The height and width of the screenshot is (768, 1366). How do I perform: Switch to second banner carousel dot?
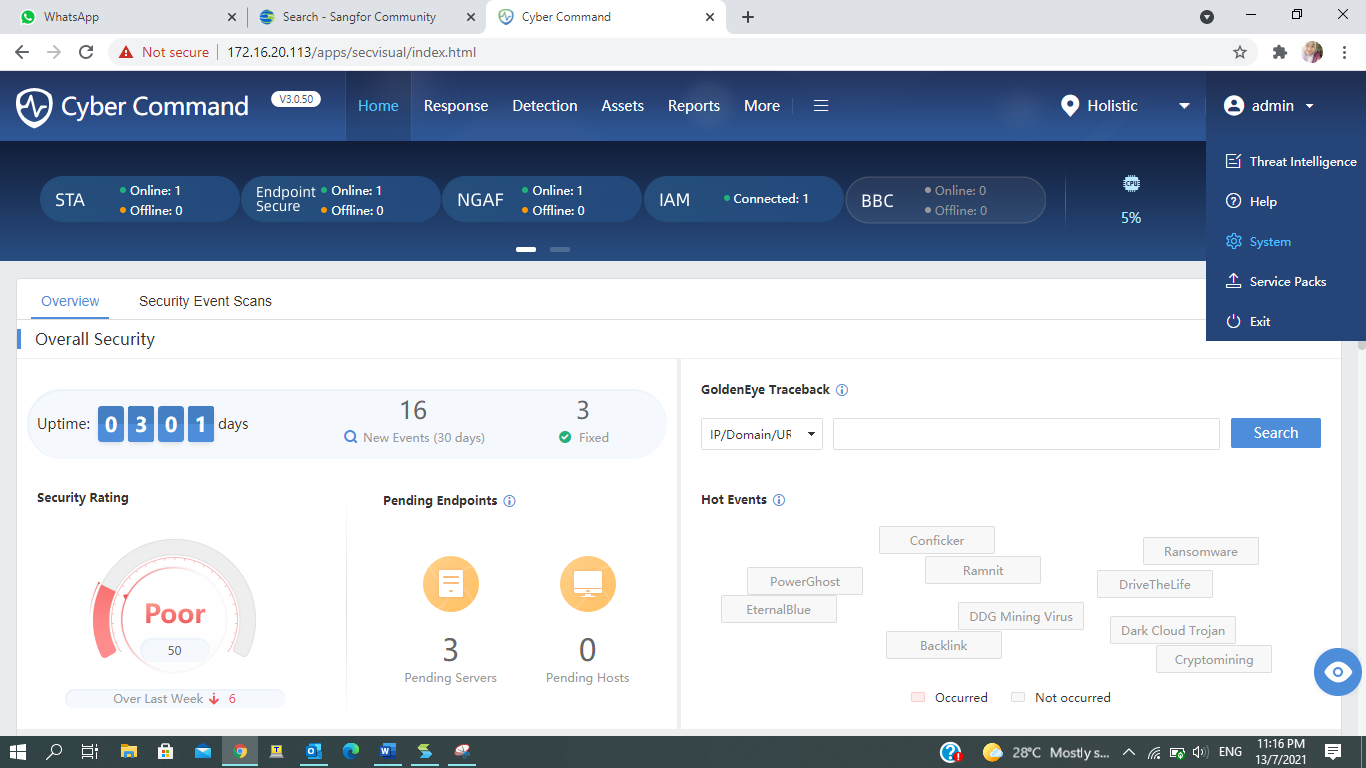click(x=560, y=249)
